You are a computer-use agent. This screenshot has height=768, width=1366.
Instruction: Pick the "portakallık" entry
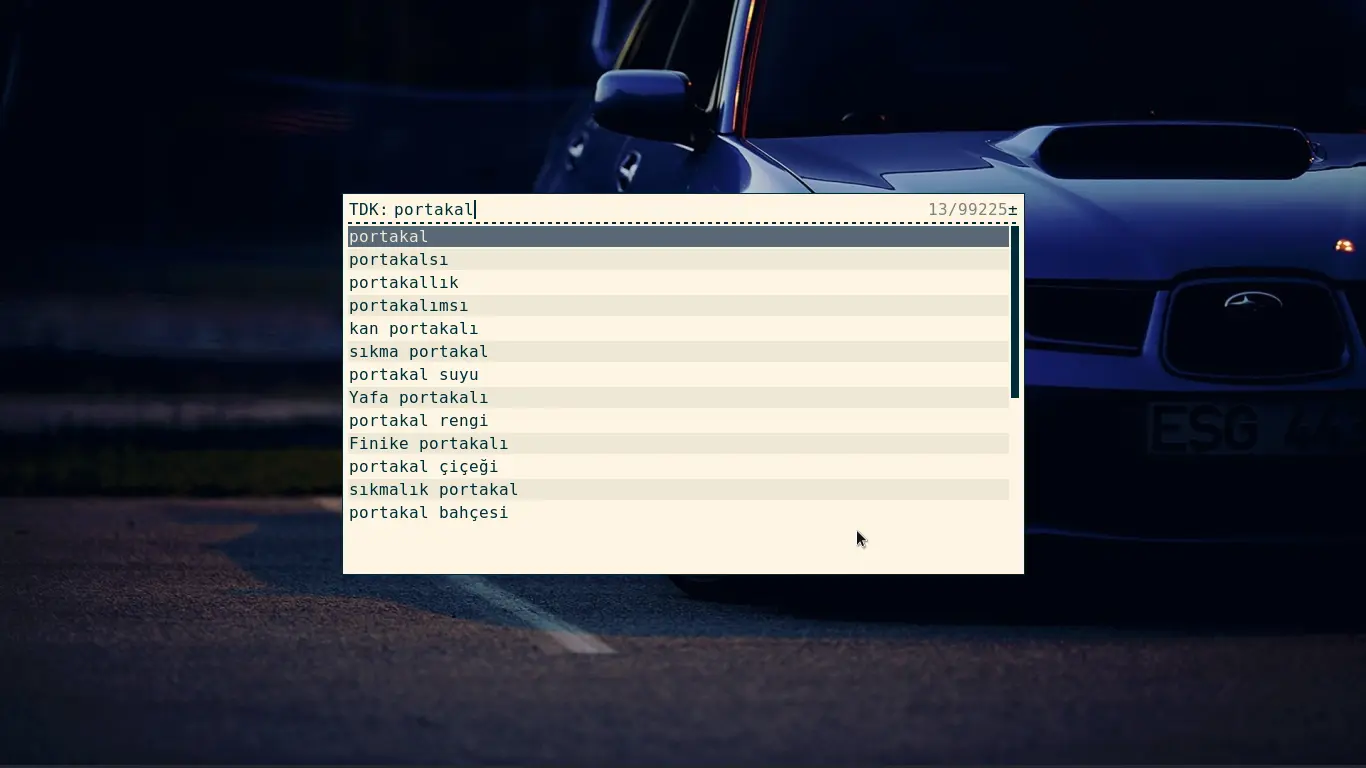pyautogui.click(x=678, y=283)
